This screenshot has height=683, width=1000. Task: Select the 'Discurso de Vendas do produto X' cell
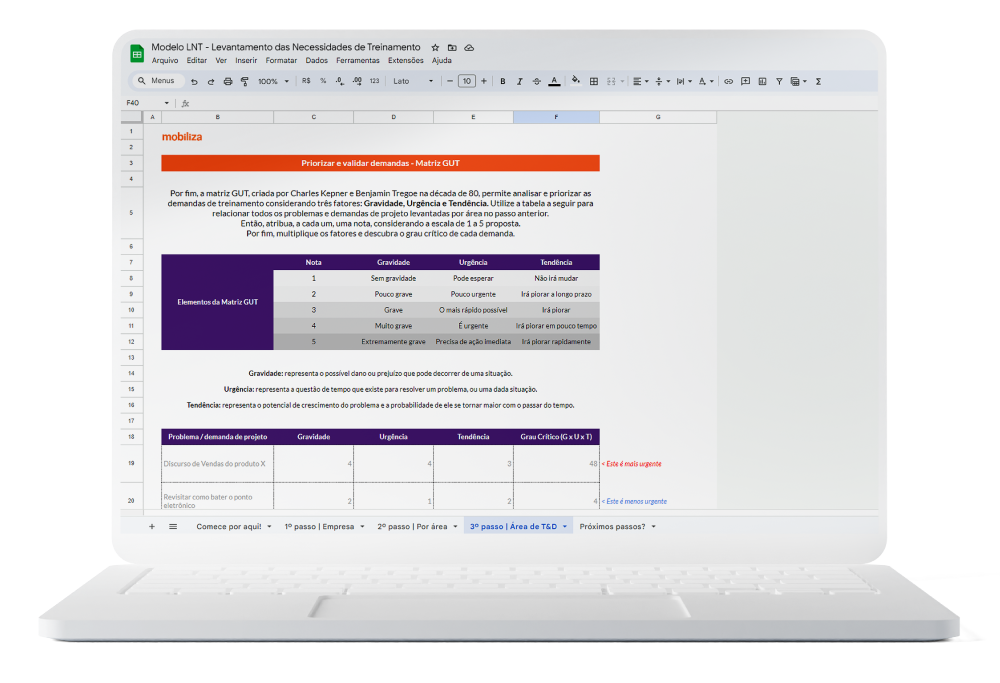coord(217,464)
